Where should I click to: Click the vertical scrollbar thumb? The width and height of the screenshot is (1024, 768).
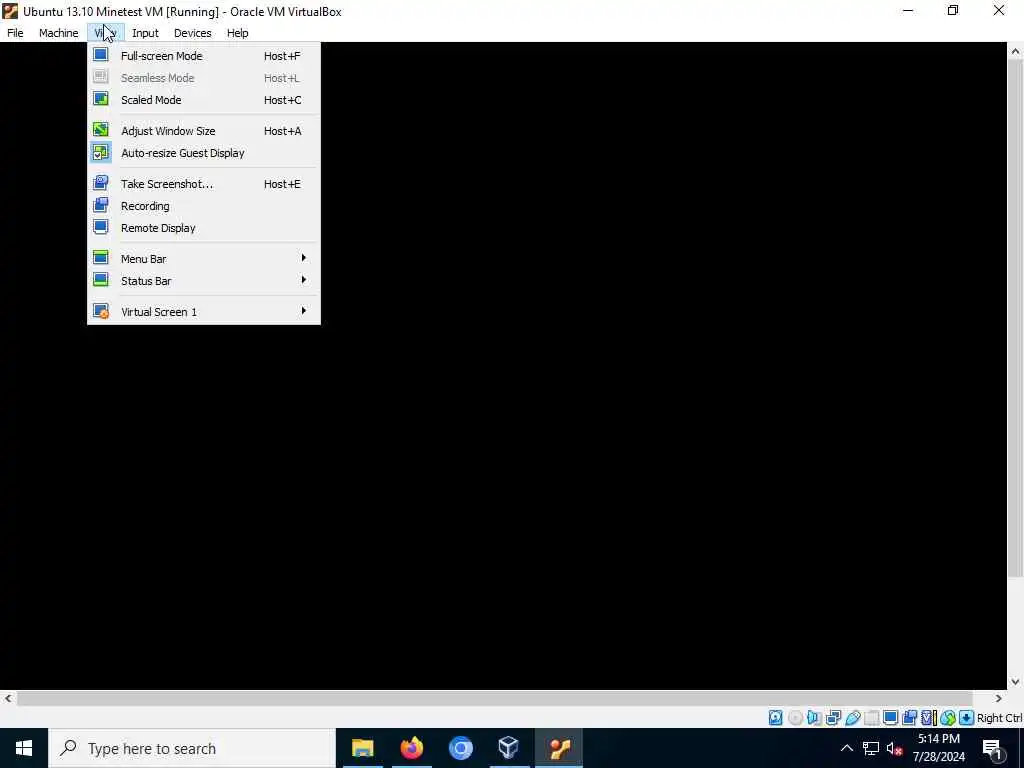tap(1016, 318)
